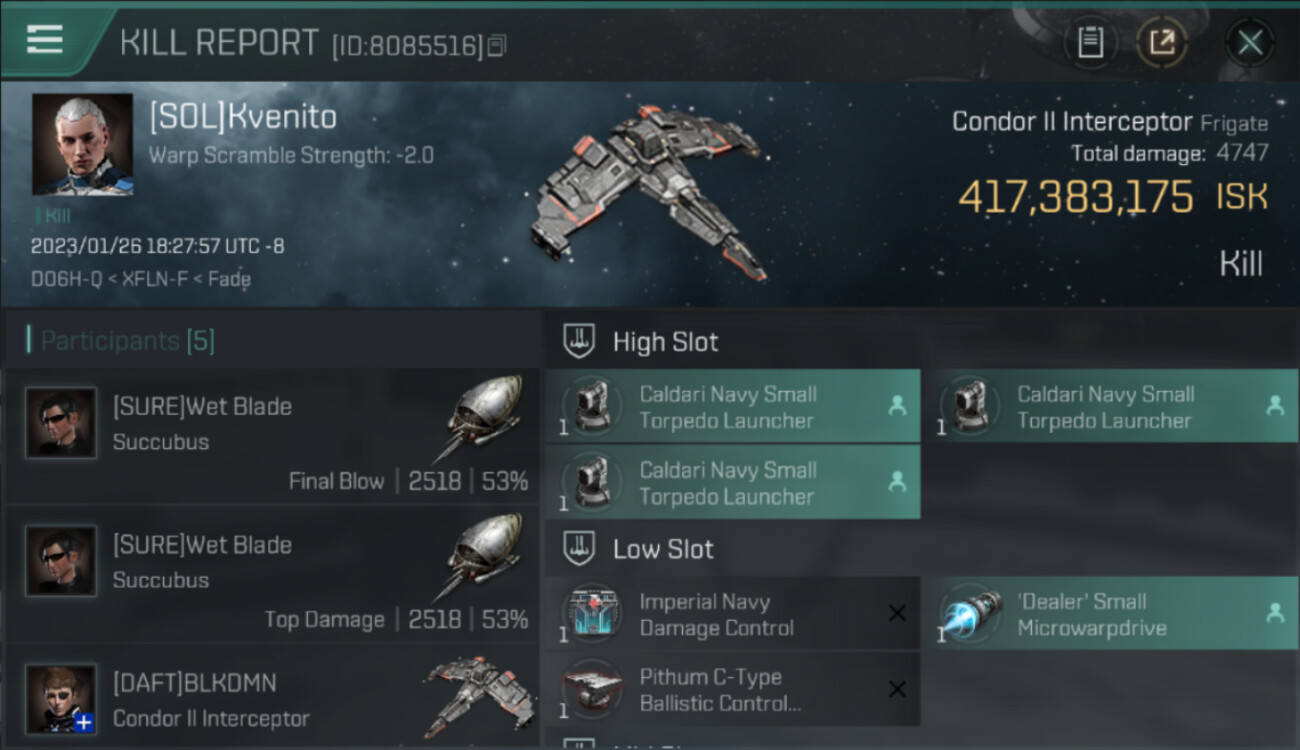1300x750 pixels.
Task: Open Imperial Navy Damage Control item
Action: 732,614
